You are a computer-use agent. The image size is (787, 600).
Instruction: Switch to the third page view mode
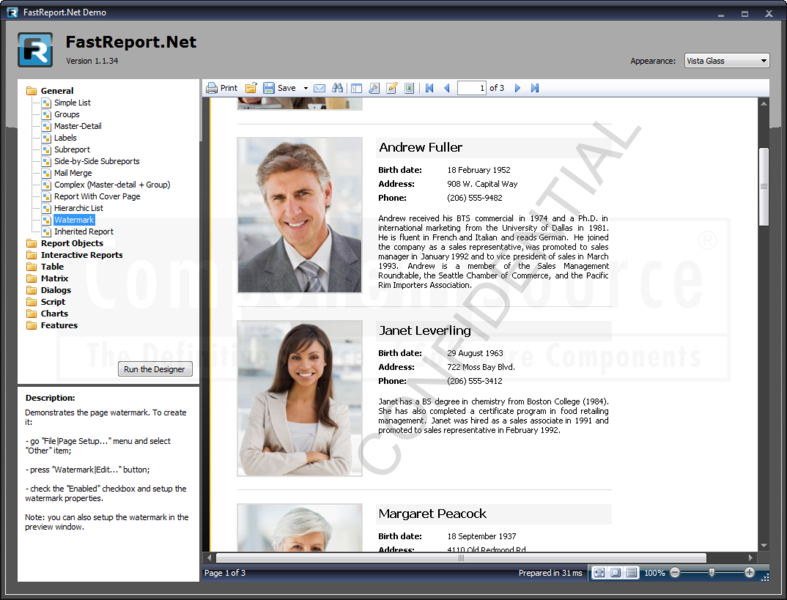pyautogui.click(x=632, y=573)
